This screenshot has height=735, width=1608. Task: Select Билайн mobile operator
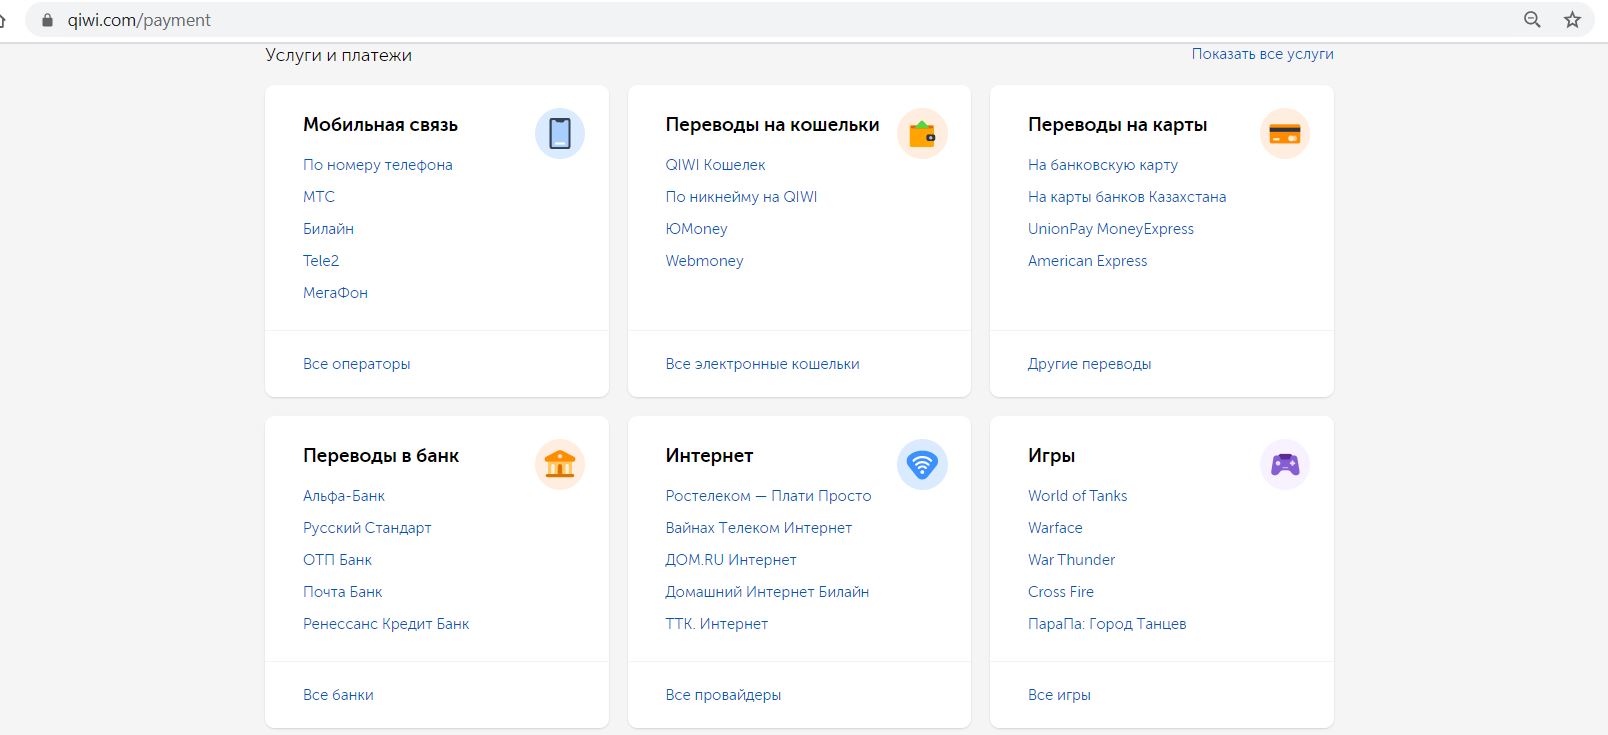[x=328, y=229]
